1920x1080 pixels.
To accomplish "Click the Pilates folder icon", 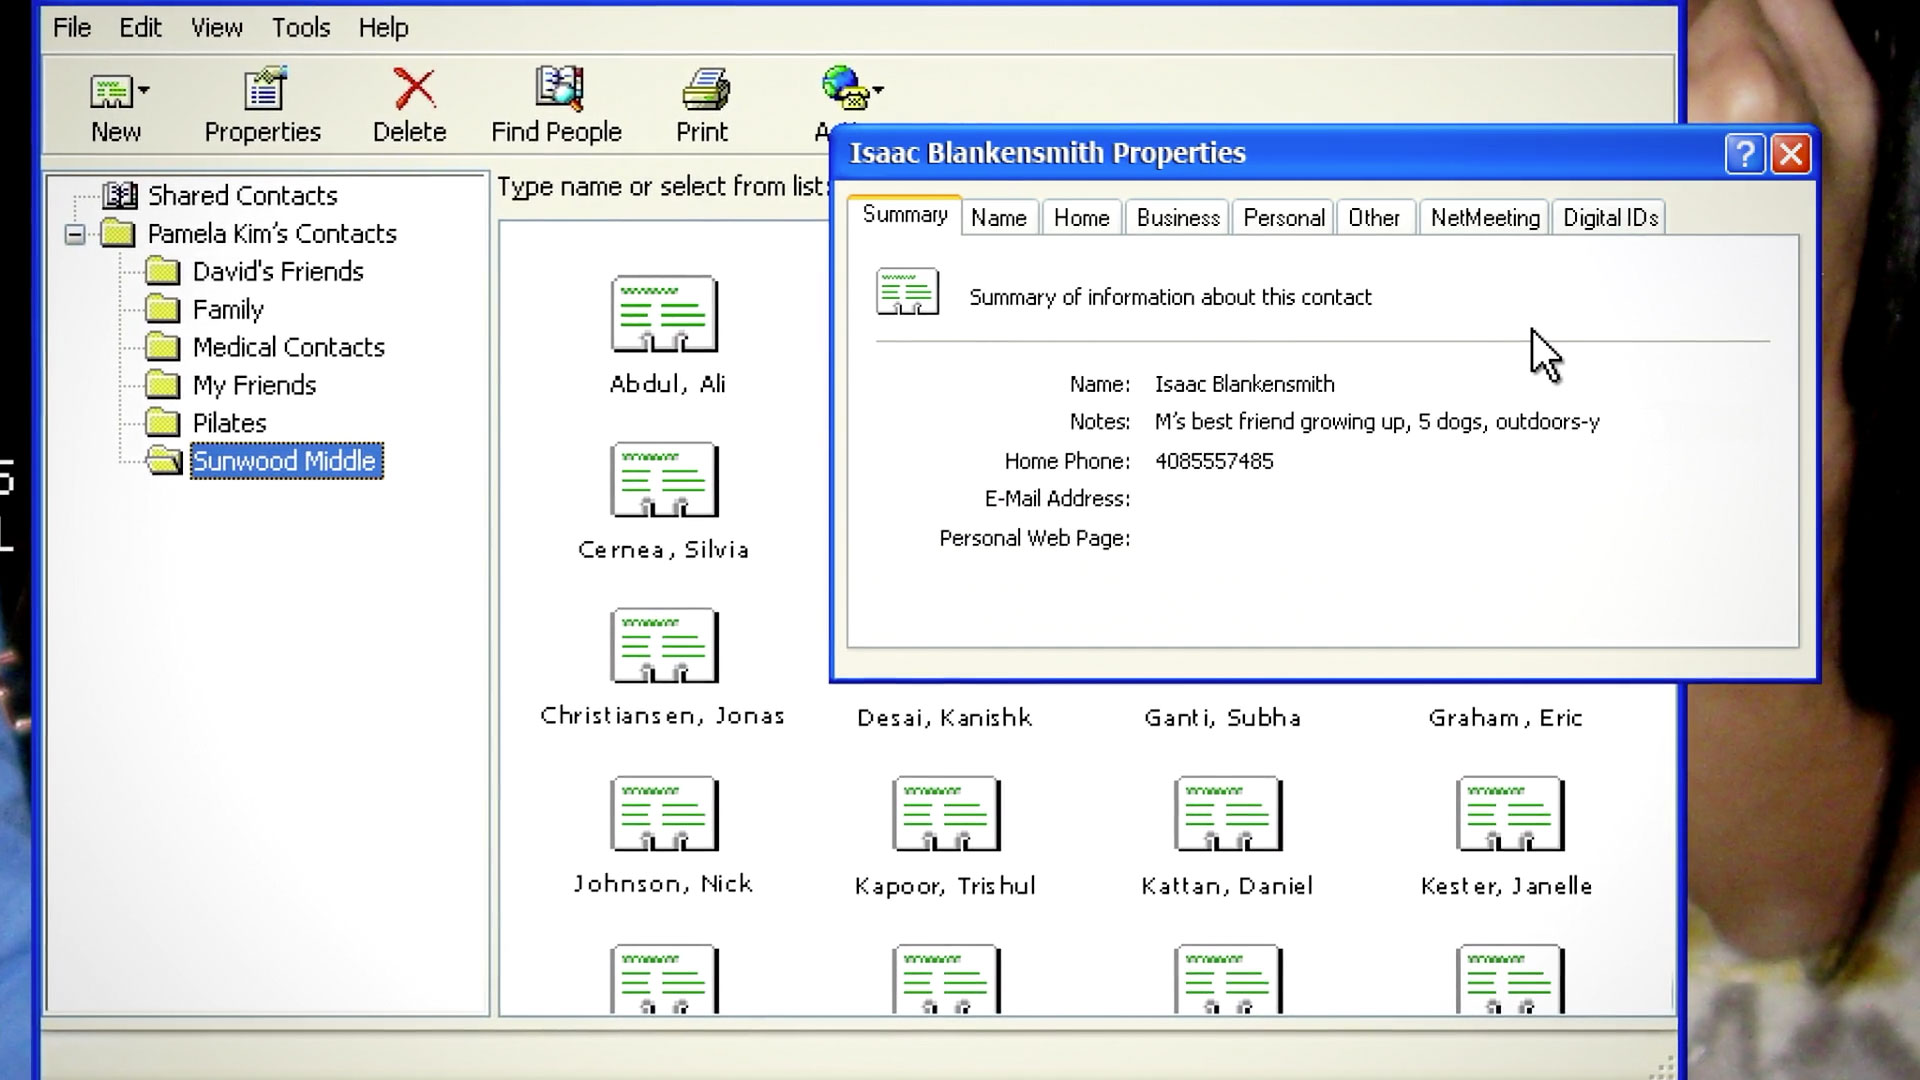I will click(163, 423).
